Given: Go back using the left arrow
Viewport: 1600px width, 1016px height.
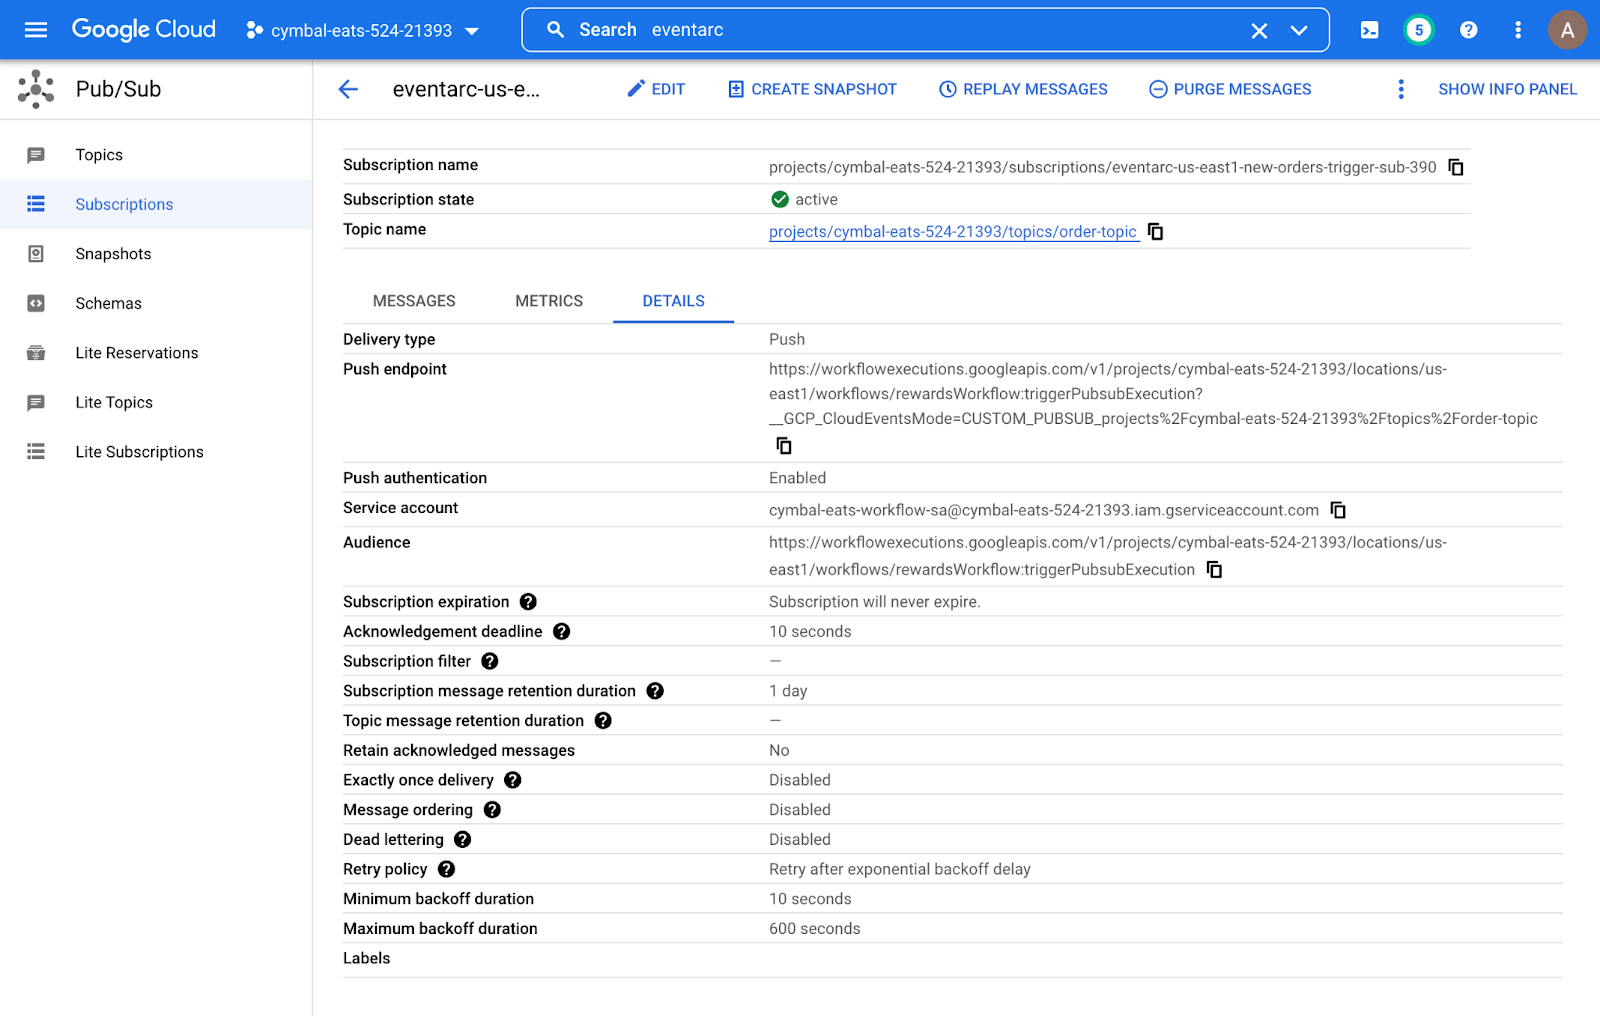Looking at the screenshot, I should [x=348, y=89].
